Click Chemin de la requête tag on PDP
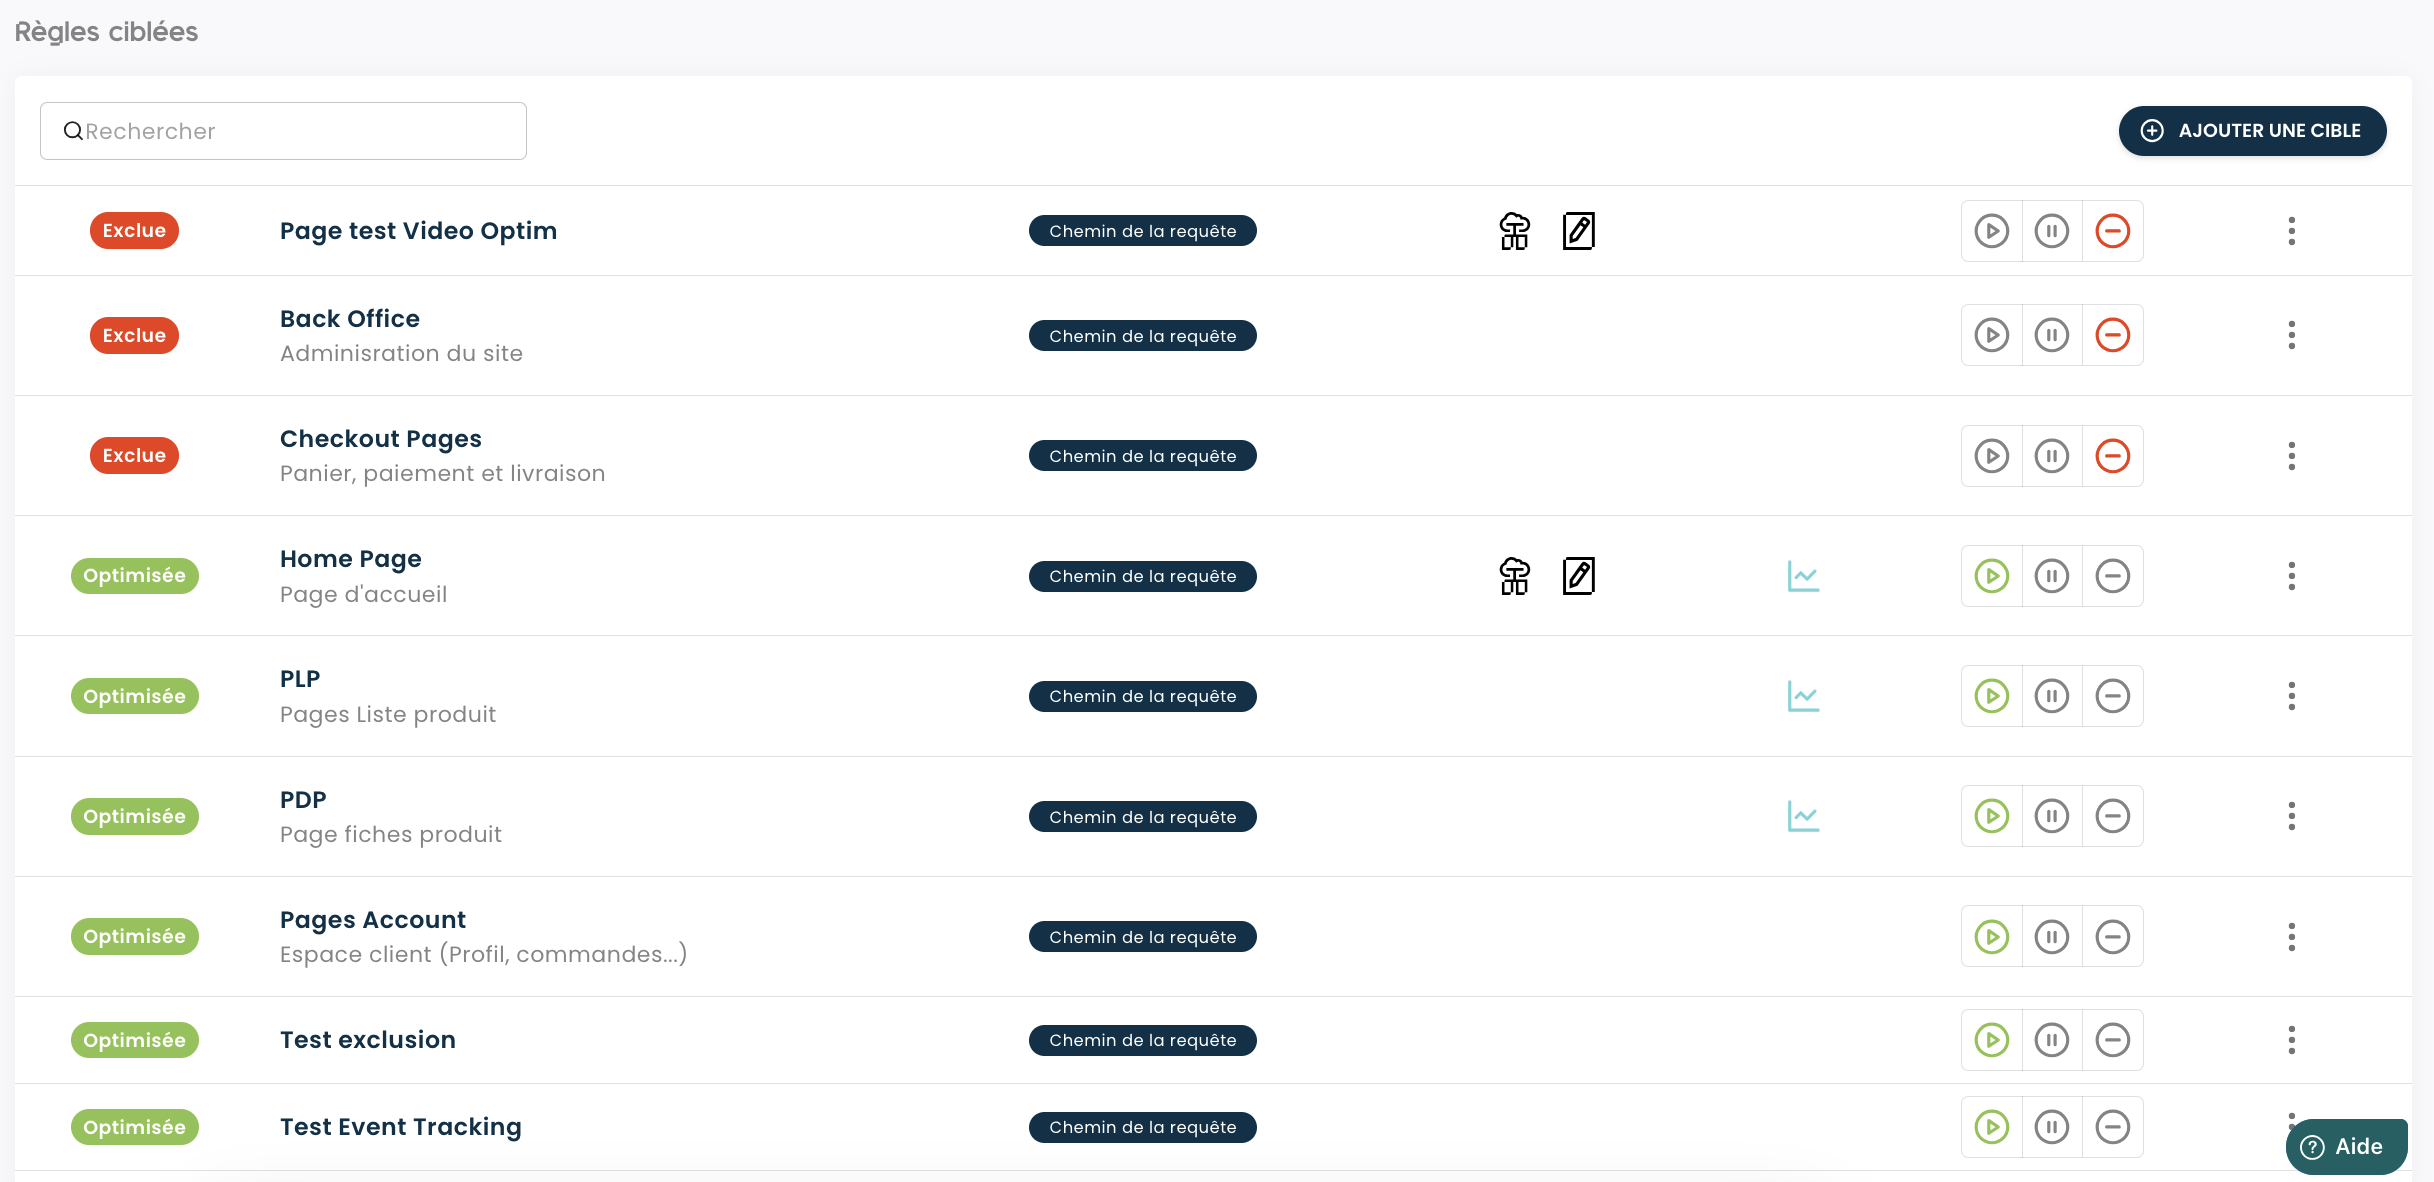 coord(1142,817)
